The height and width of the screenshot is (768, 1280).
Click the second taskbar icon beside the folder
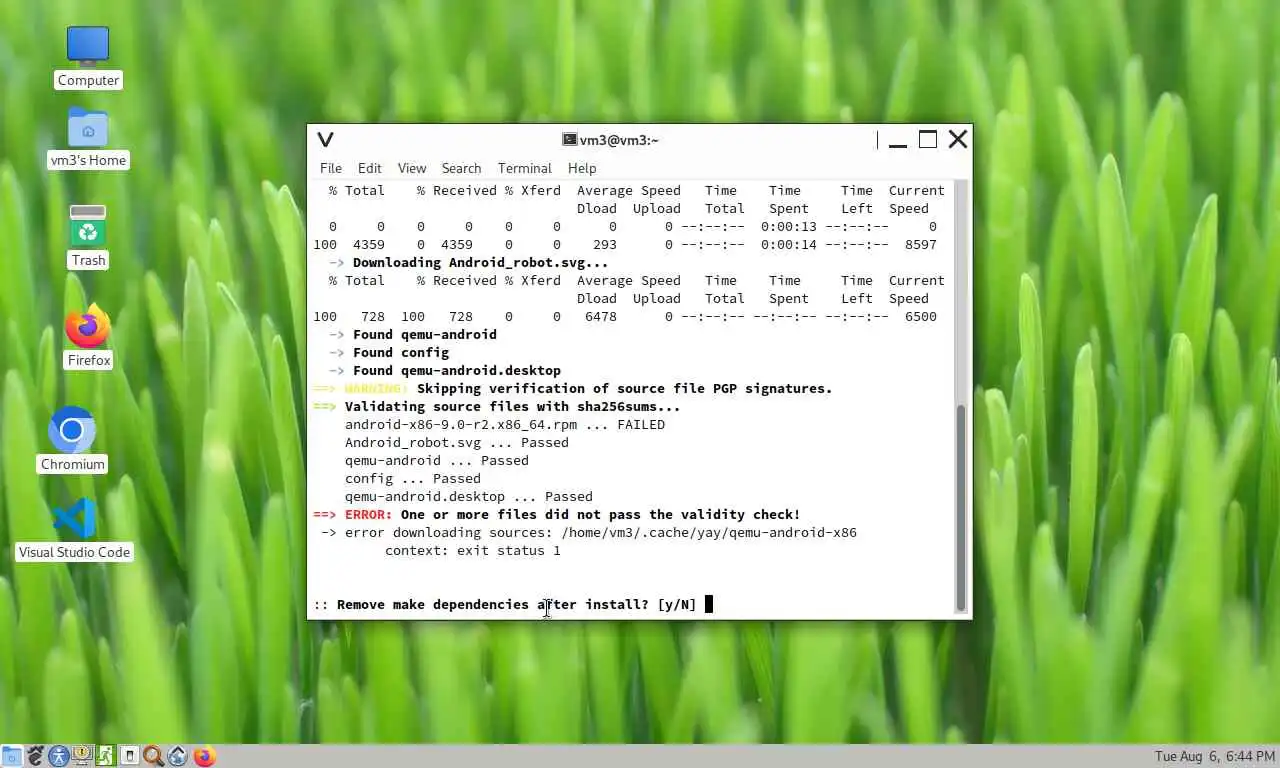[36, 756]
